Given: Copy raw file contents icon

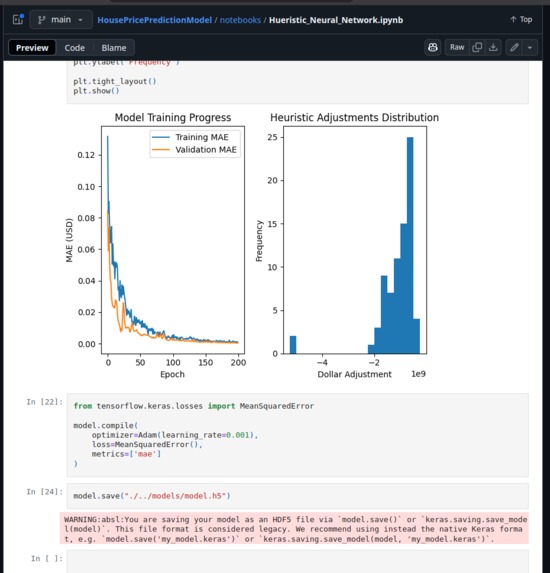Looking at the screenshot, I should (x=477, y=48).
